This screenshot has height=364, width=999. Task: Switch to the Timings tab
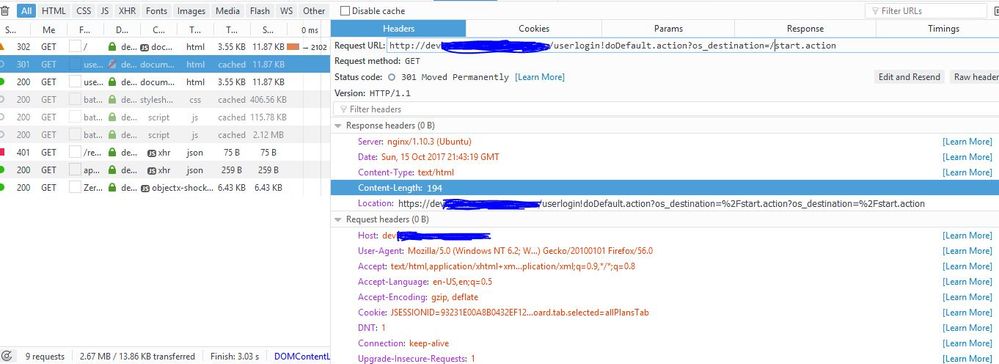pyautogui.click(x=944, y=29)
